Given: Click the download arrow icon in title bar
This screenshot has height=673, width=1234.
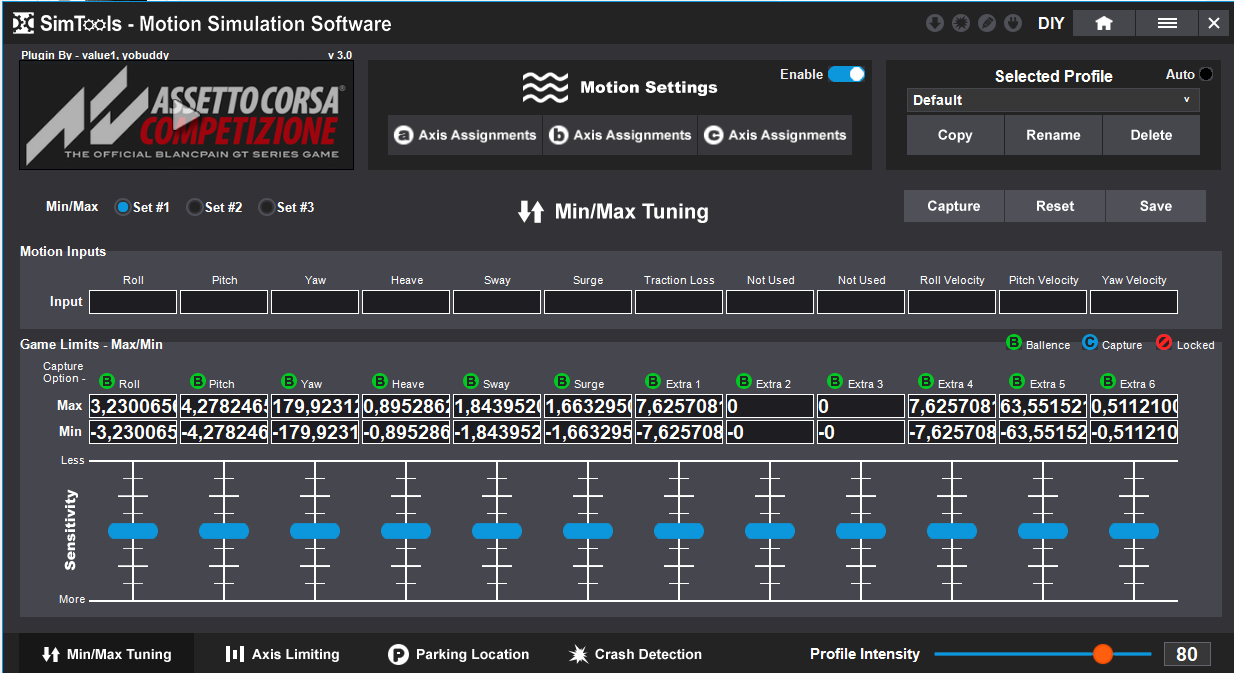Looking at the screenshot, I should [935, 23].
